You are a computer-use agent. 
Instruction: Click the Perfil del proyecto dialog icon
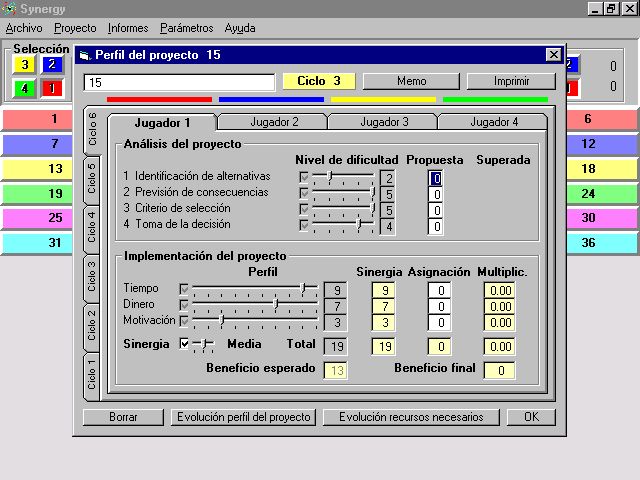click(x=84, y=55)
